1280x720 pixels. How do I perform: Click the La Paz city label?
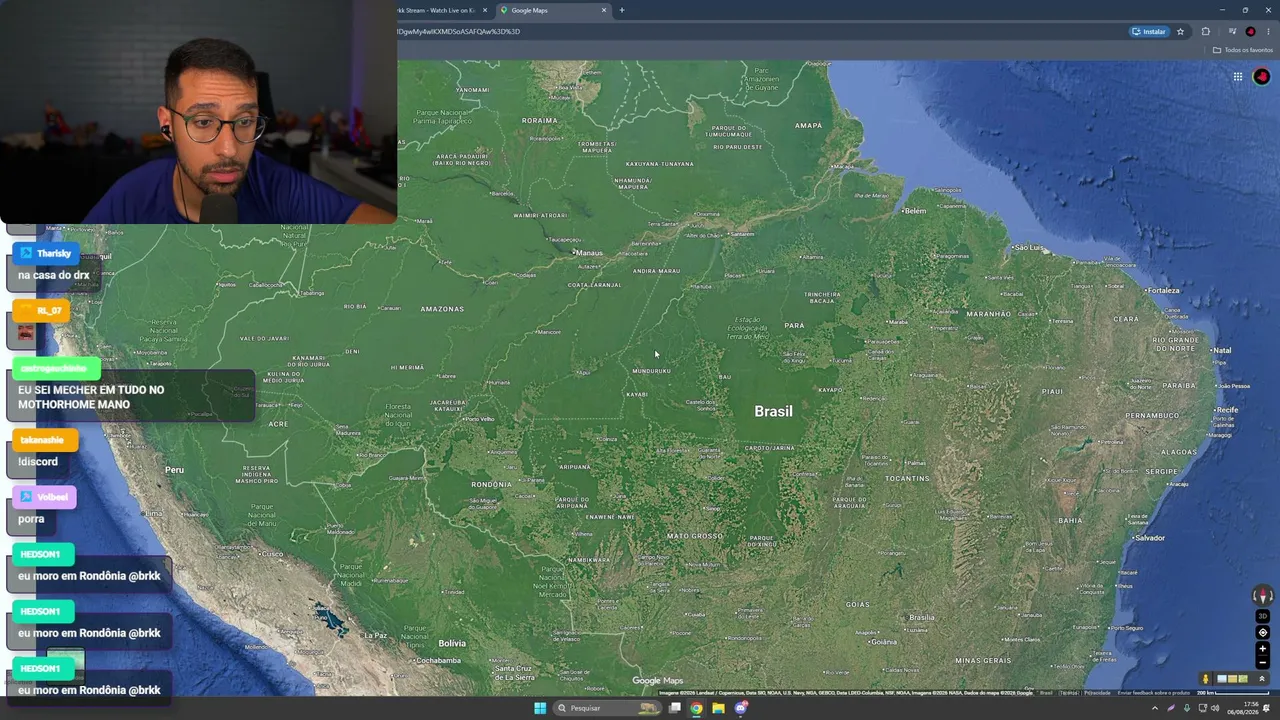pos(375,635)
